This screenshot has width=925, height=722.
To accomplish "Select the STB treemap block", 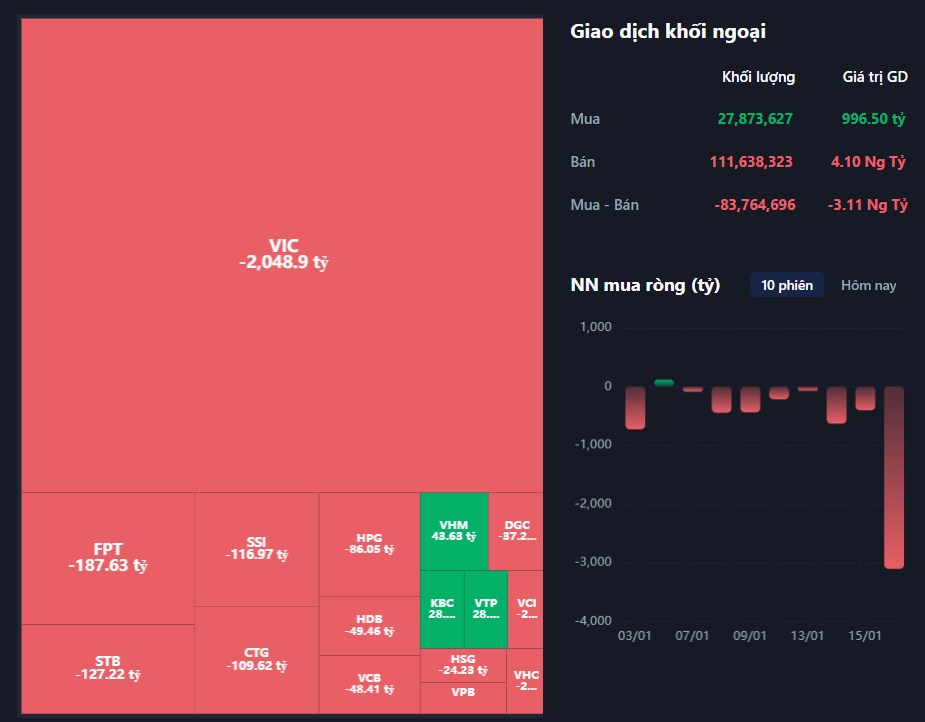I will (107, 667).
